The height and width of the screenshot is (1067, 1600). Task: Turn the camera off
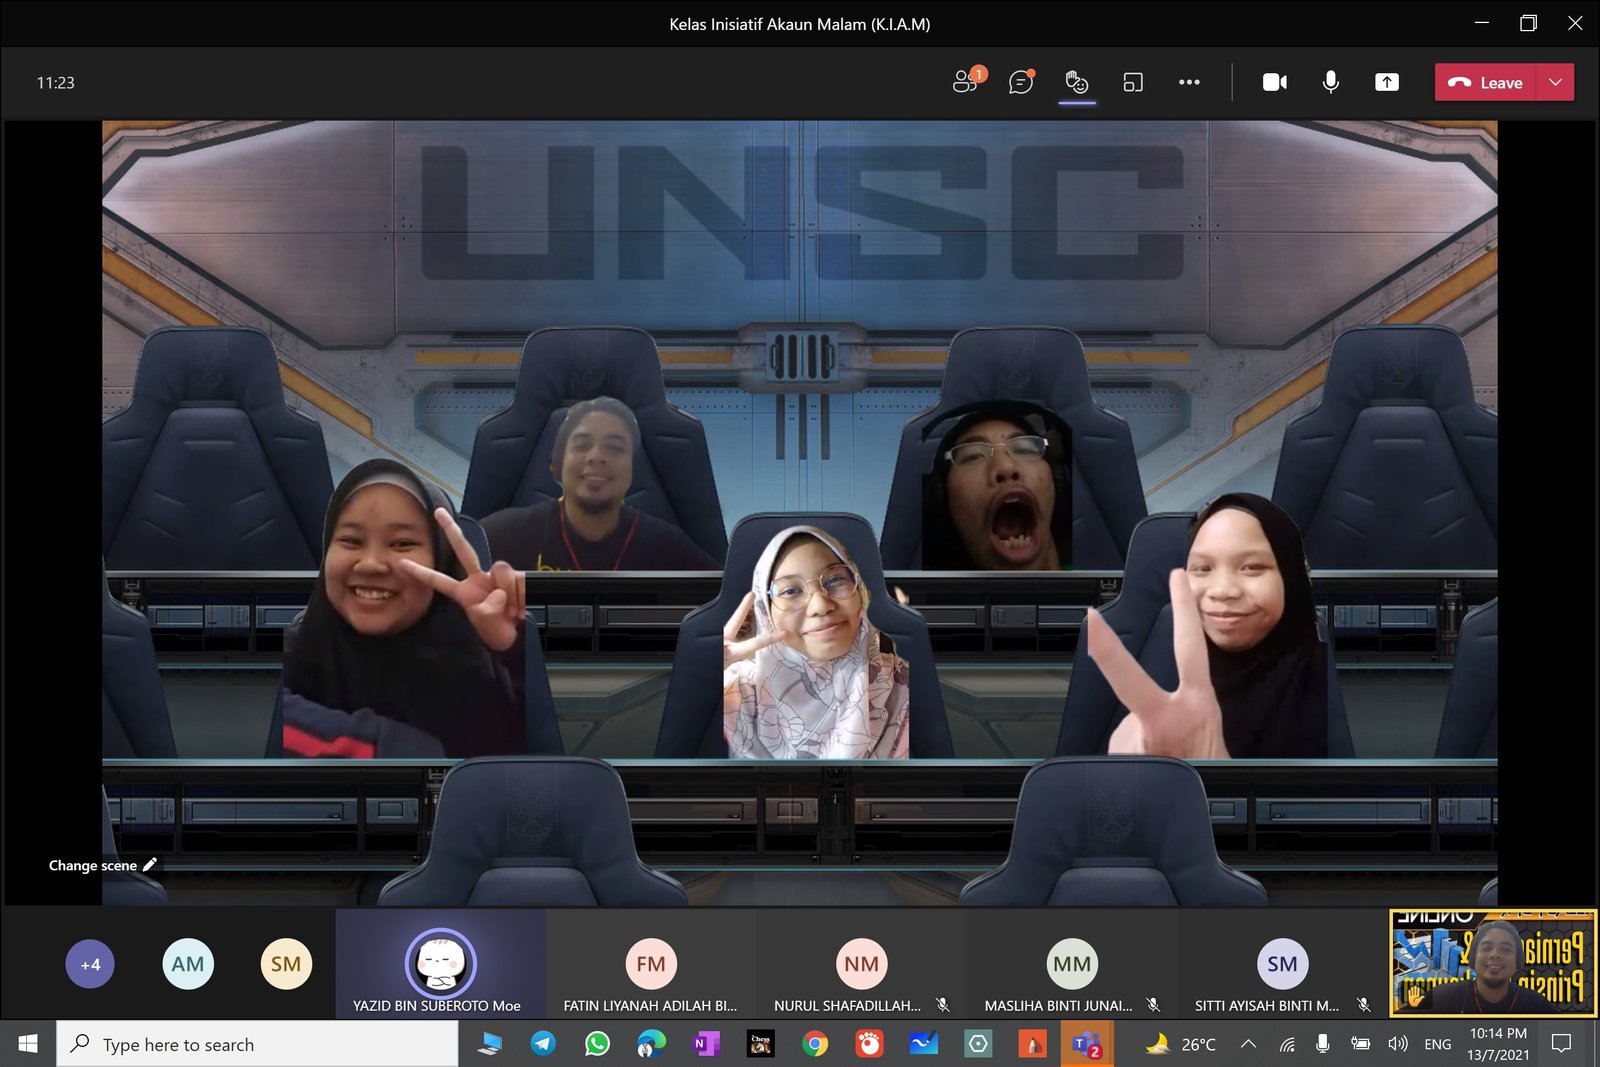pyautogui.click(x=1275, y=82)
